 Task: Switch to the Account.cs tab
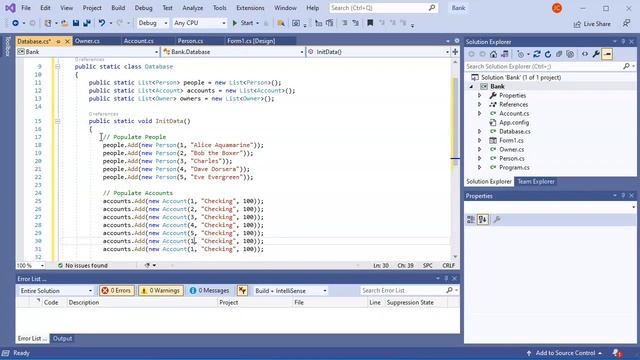[139, 41]
